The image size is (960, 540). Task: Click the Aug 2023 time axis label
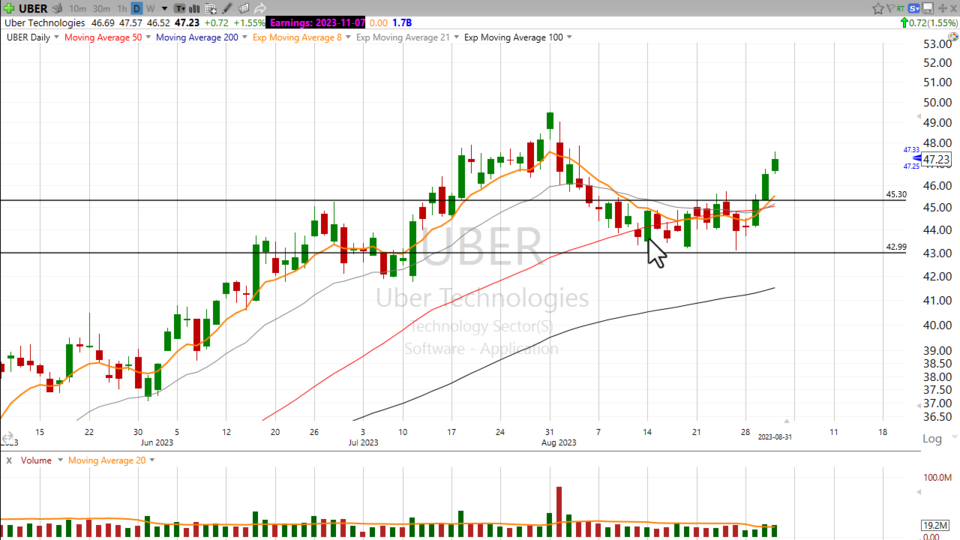click(558, 442)
